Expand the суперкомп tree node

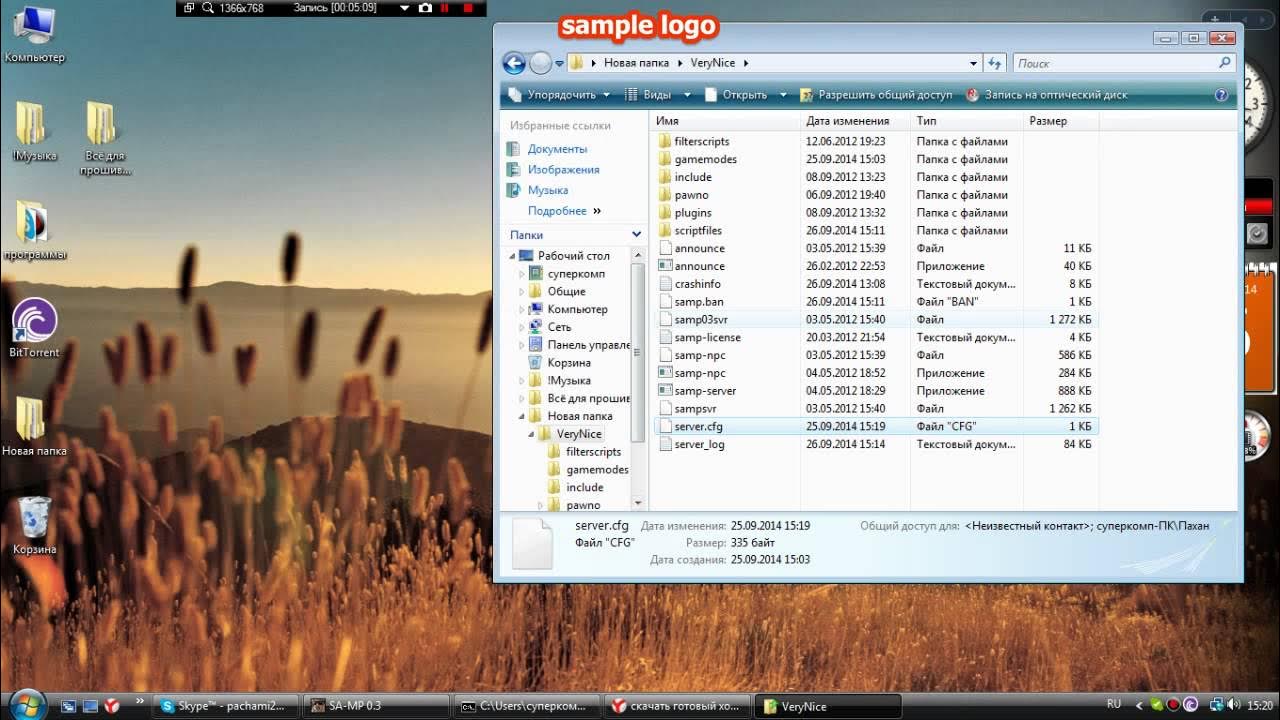(522, 274)
